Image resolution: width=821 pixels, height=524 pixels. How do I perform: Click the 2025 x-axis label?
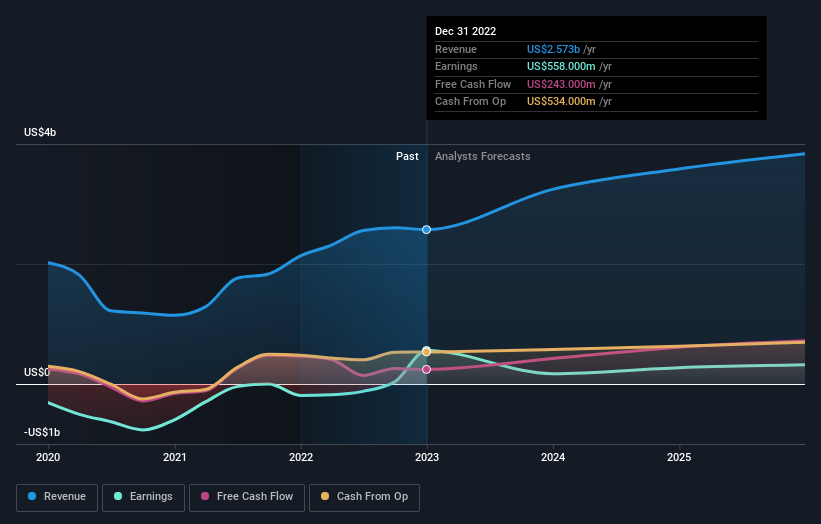[679, 458]
